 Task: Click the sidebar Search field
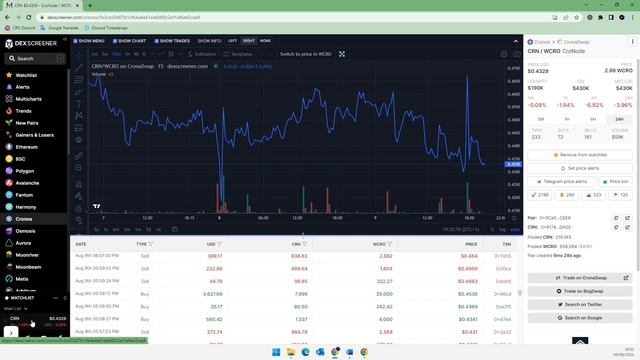(x=36, y=59)
